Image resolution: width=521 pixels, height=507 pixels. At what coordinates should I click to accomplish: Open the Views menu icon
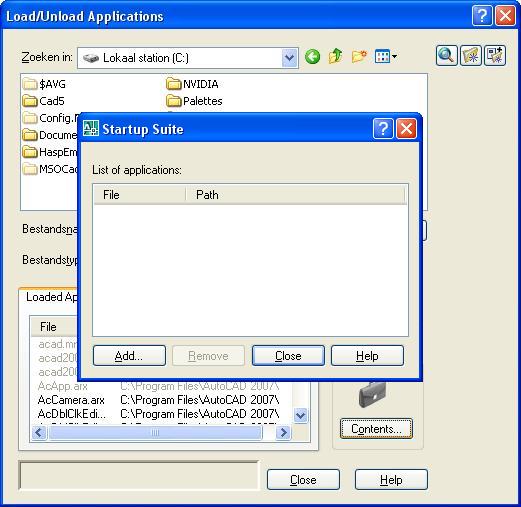386,56
